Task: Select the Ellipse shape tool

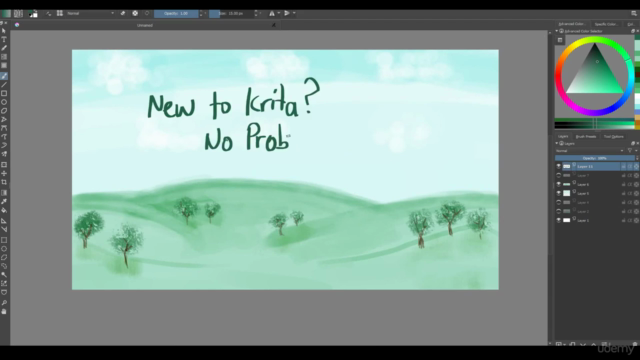Action: [4, 102]
